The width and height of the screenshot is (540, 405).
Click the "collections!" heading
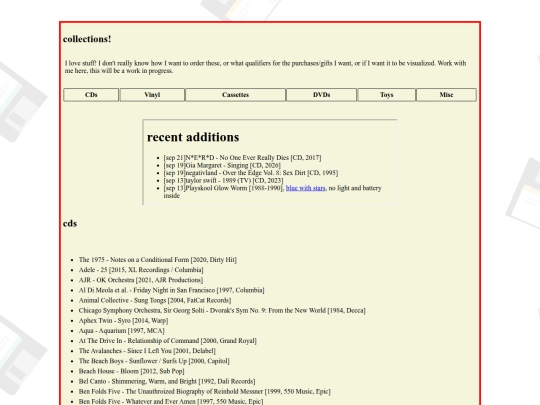[x=87, y=39]
